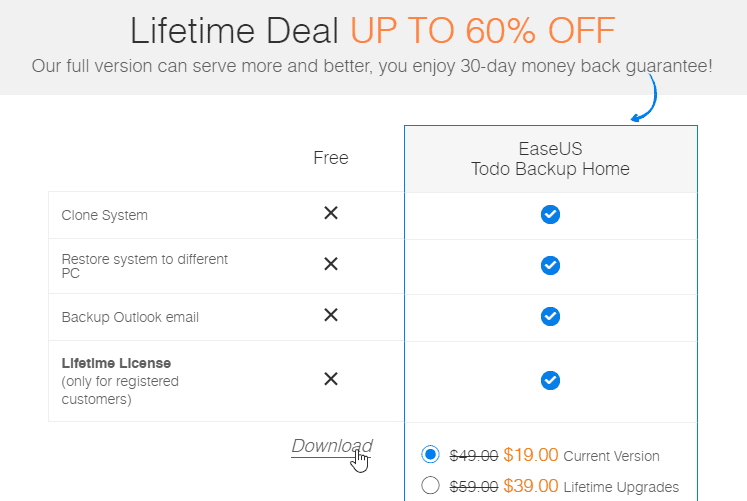This screenshot has width=747, height=501.
Task: Click the blue curved arrow icon
Action: [x=644, y=98]
